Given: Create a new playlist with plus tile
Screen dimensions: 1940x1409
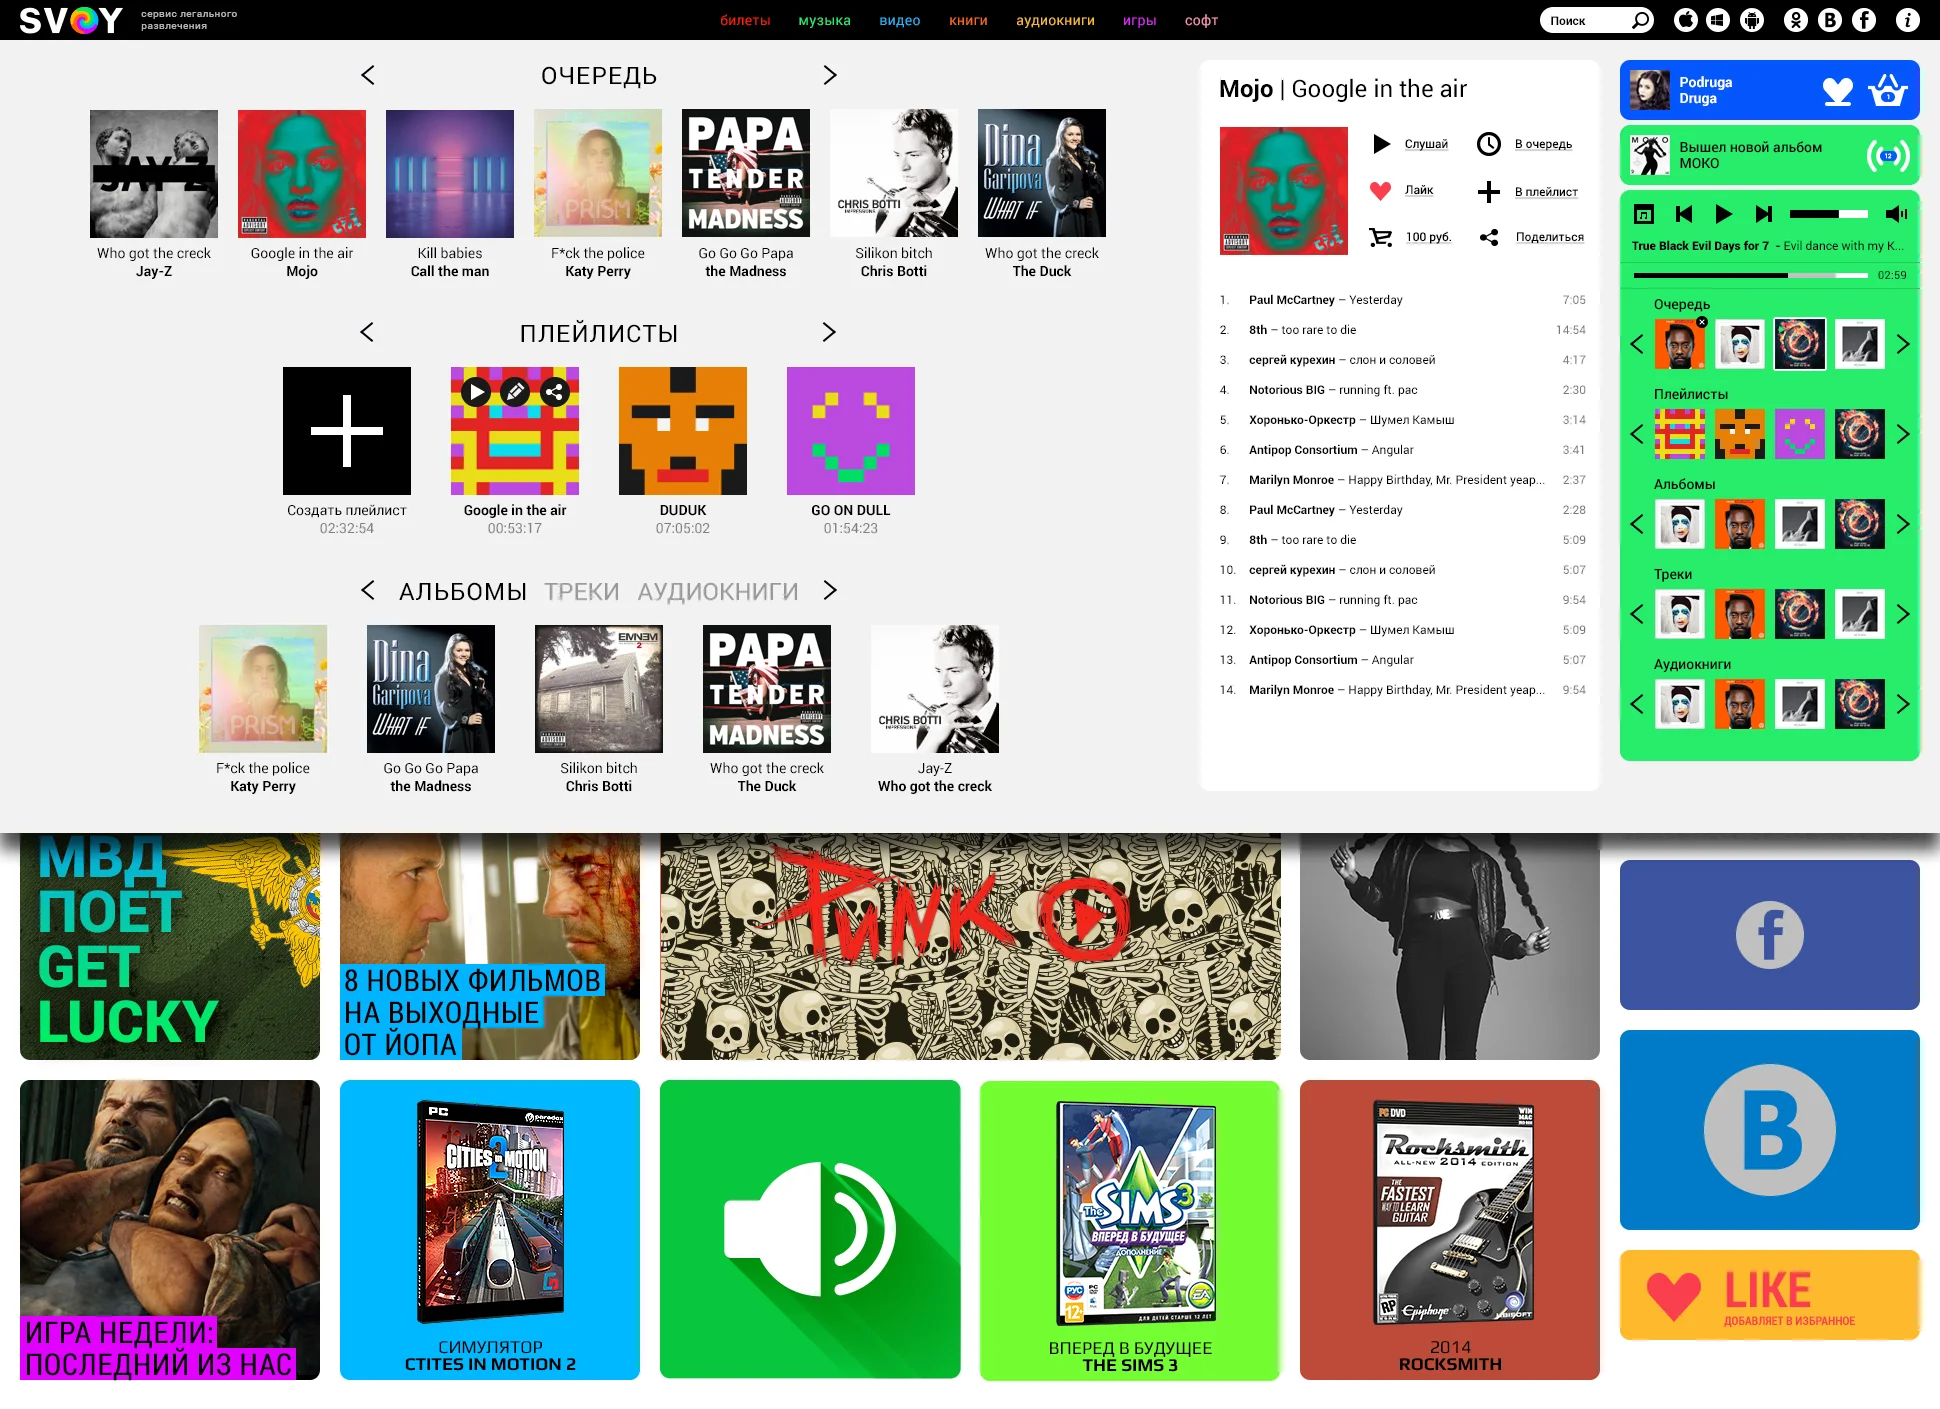Looking at the screenshot, I should [x=347, y=431].
